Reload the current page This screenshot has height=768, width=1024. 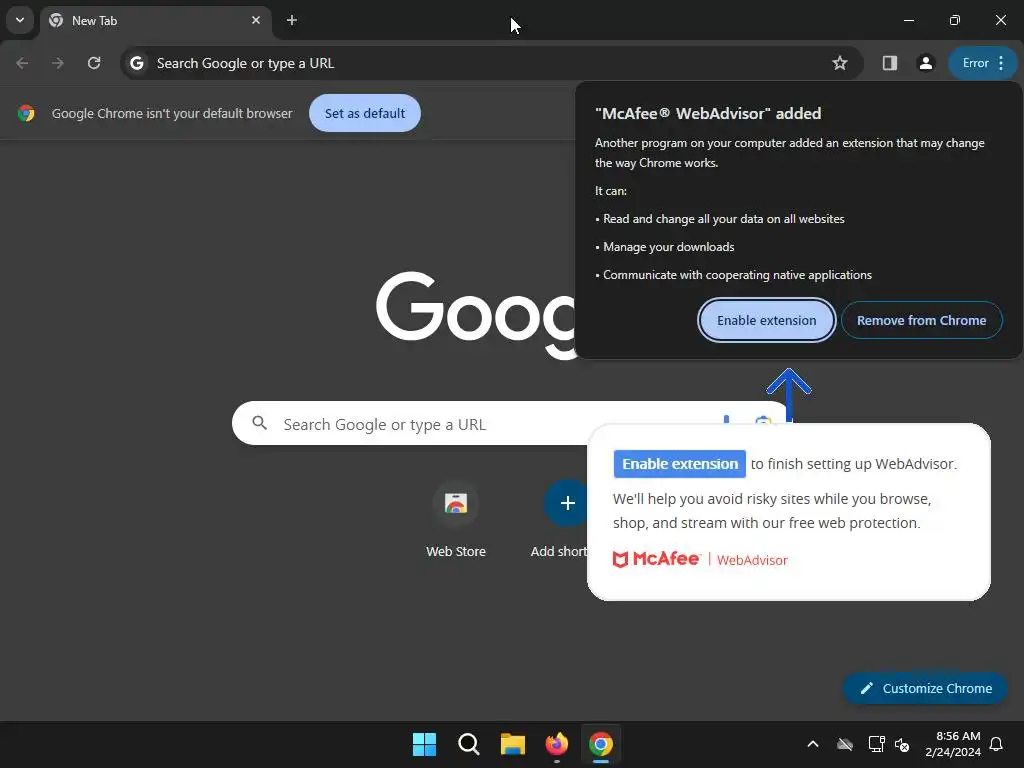[x=94, y=63]
